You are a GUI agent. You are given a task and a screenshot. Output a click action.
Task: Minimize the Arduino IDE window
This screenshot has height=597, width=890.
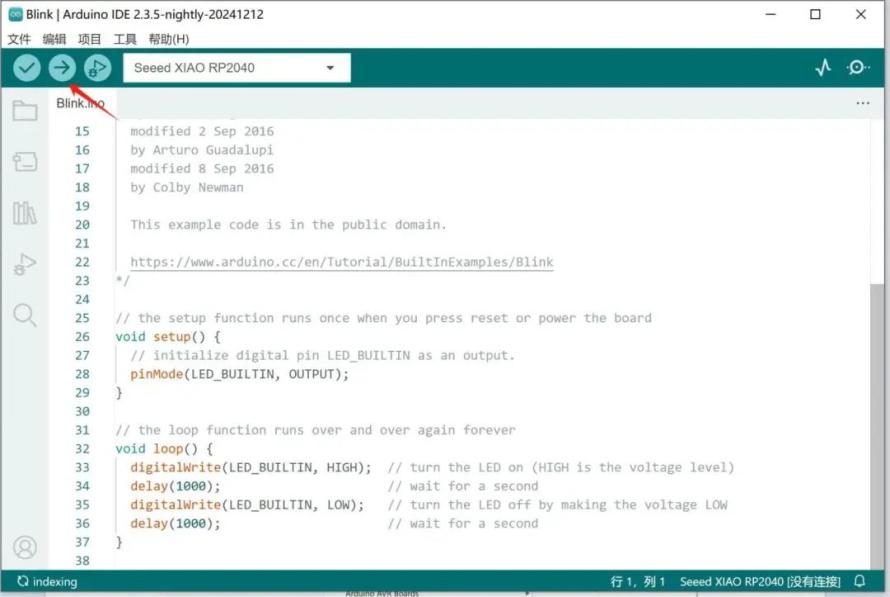coord(770,14)
